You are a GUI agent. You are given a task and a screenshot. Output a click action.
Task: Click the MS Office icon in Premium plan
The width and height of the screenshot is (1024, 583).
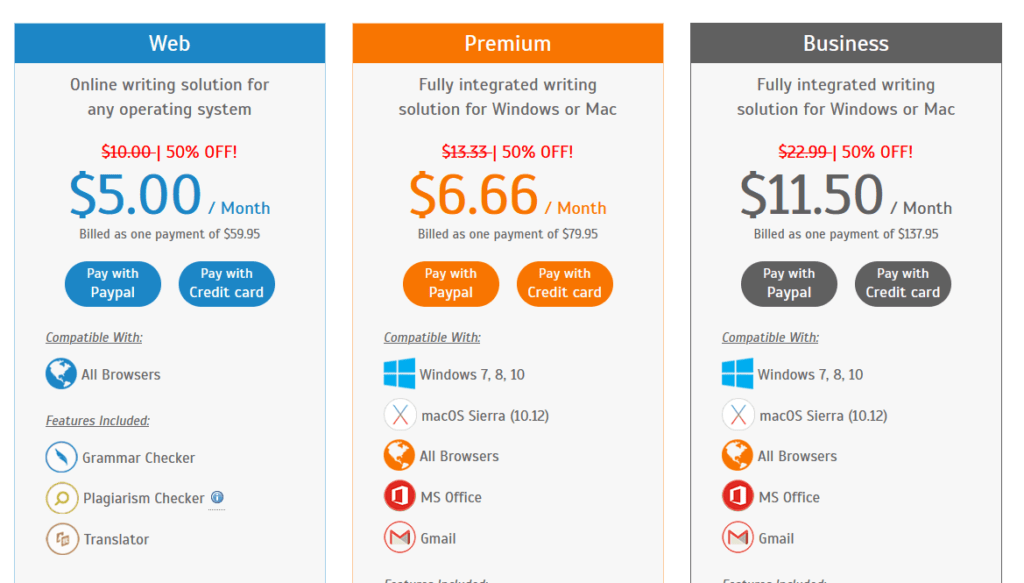point(399,496)
